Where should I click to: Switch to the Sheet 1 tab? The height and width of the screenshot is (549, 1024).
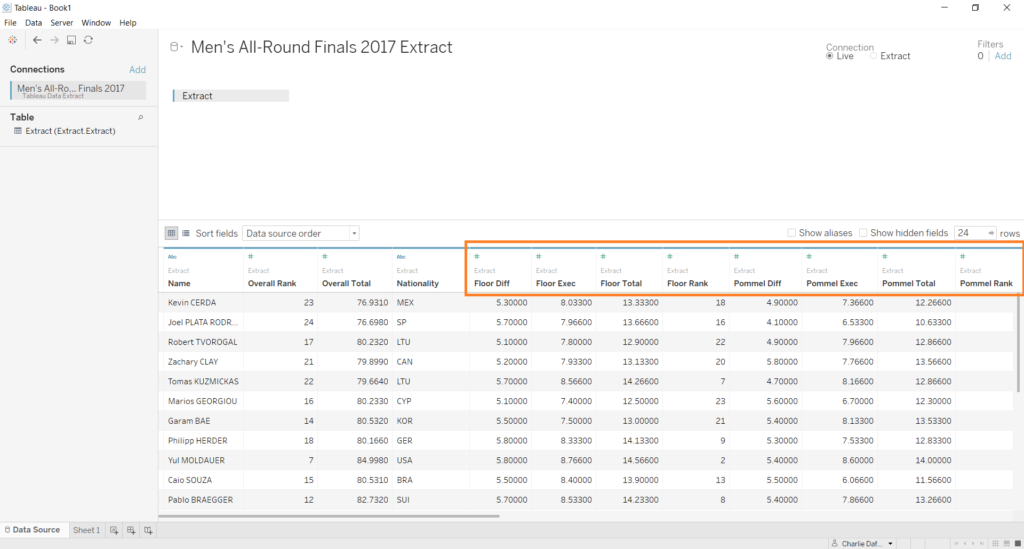point(86,530)
